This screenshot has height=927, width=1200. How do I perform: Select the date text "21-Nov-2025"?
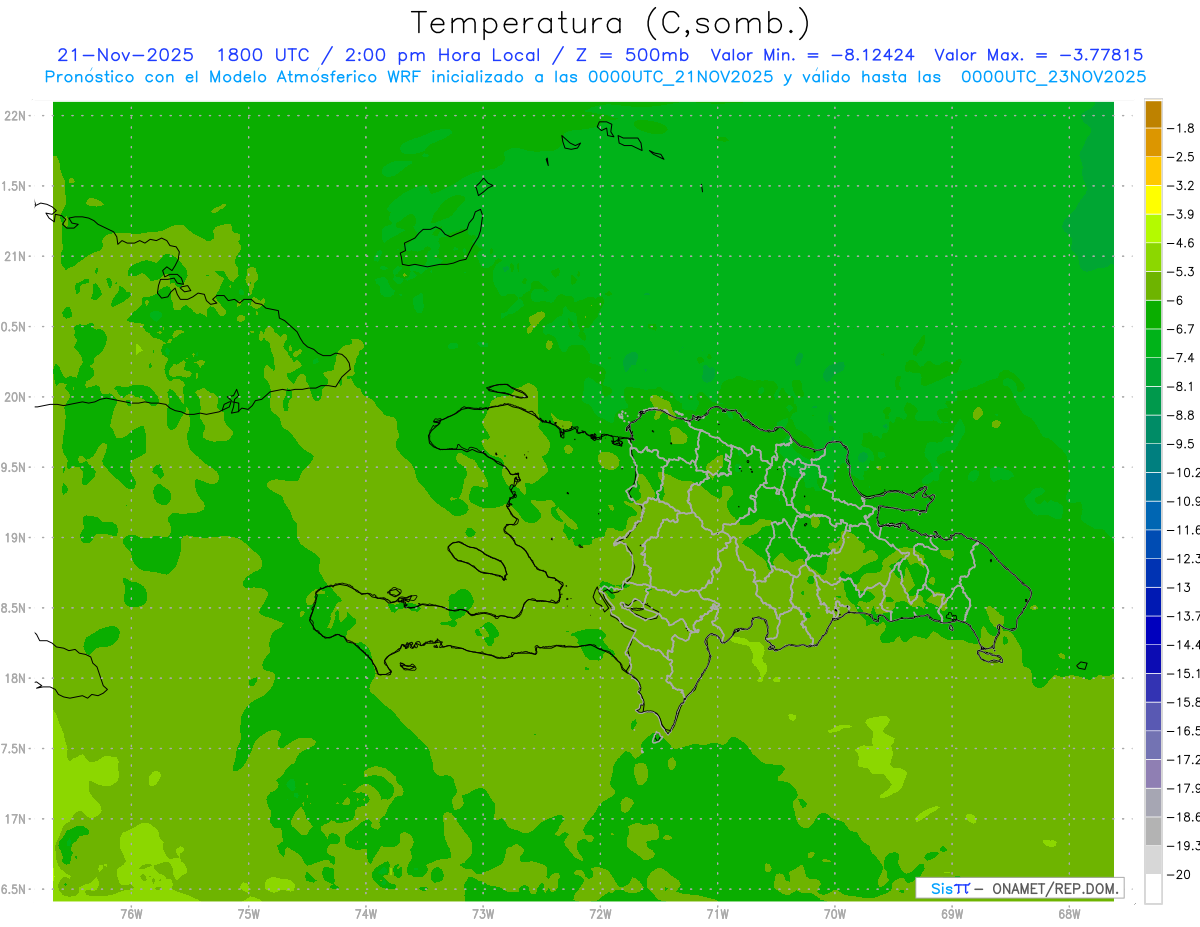125,55
